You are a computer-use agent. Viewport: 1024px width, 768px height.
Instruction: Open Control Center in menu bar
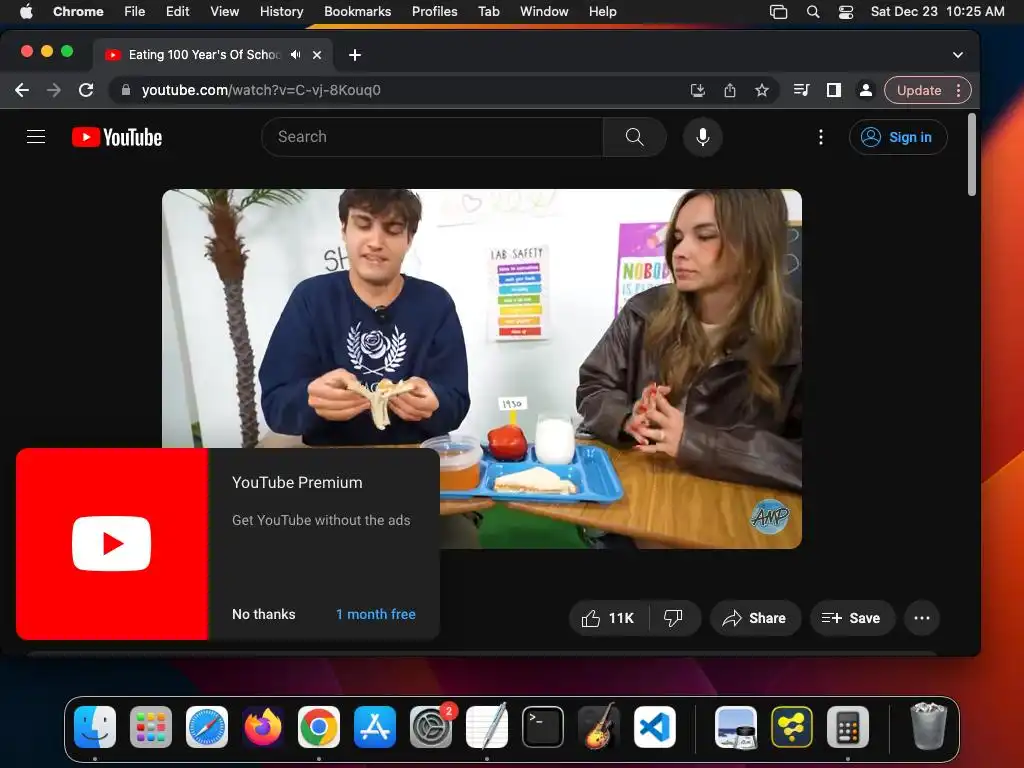pyautogui.click(x=846, y=11)
